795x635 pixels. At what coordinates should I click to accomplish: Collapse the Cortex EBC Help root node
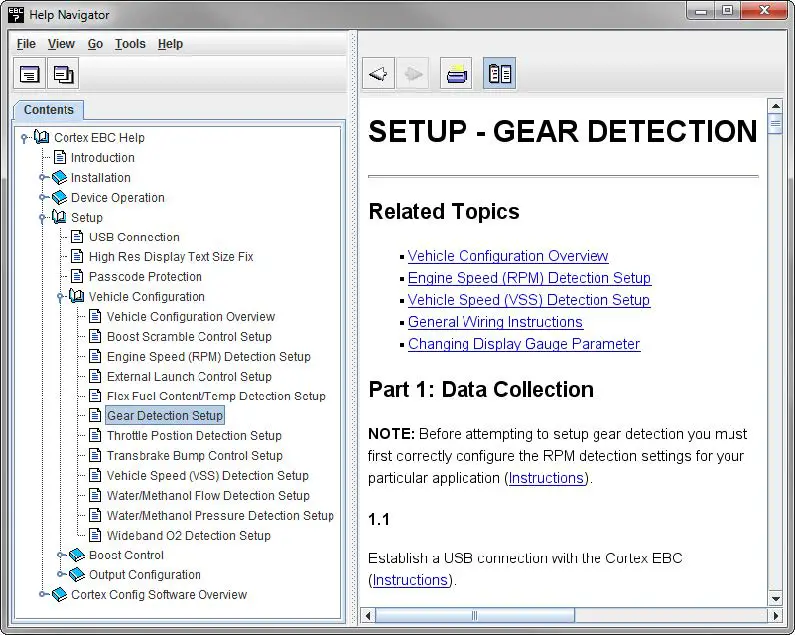[x=24, y=138]
